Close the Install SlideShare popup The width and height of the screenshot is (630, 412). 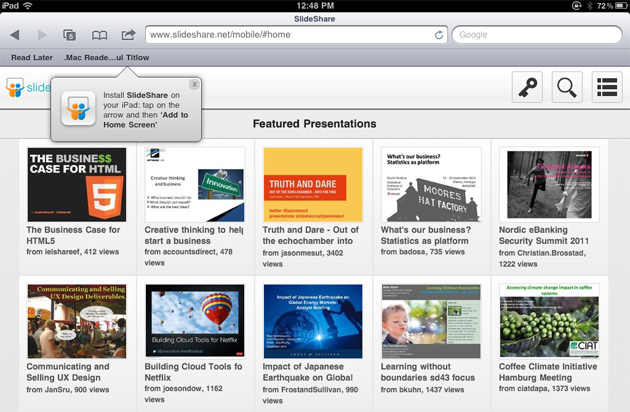(194, 84)
